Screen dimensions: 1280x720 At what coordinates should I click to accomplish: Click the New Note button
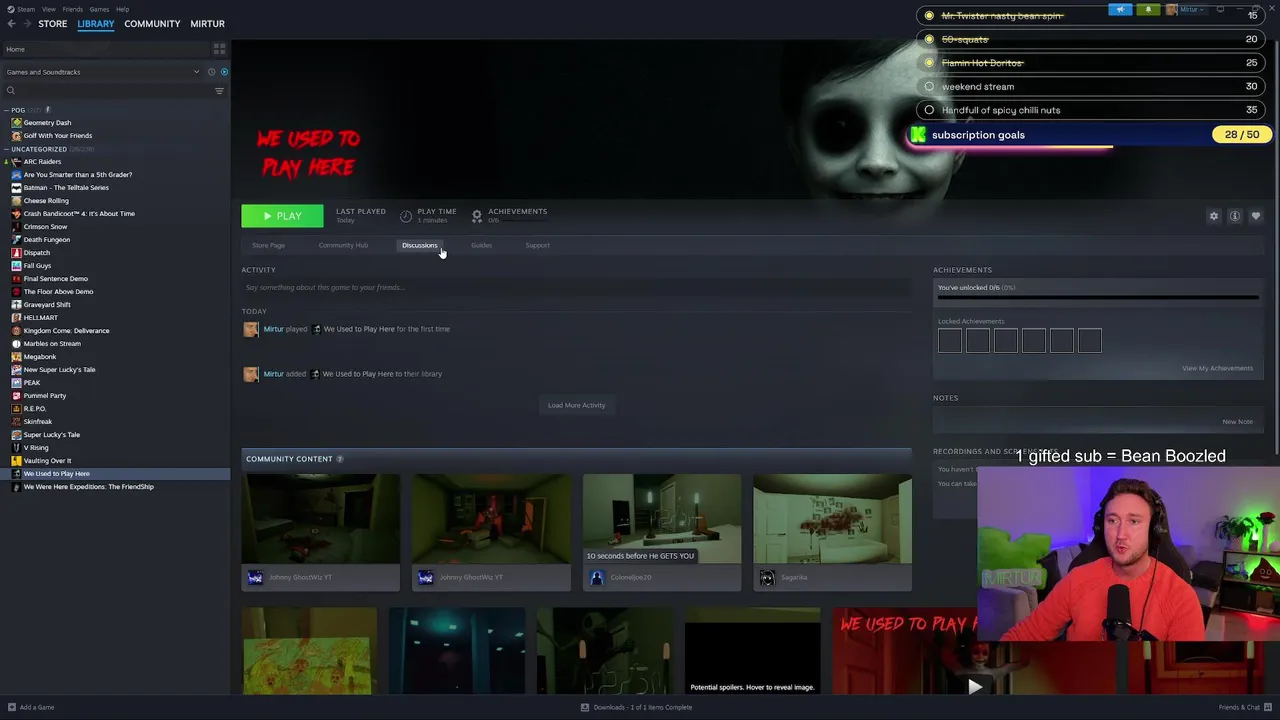coord(1237,421)
